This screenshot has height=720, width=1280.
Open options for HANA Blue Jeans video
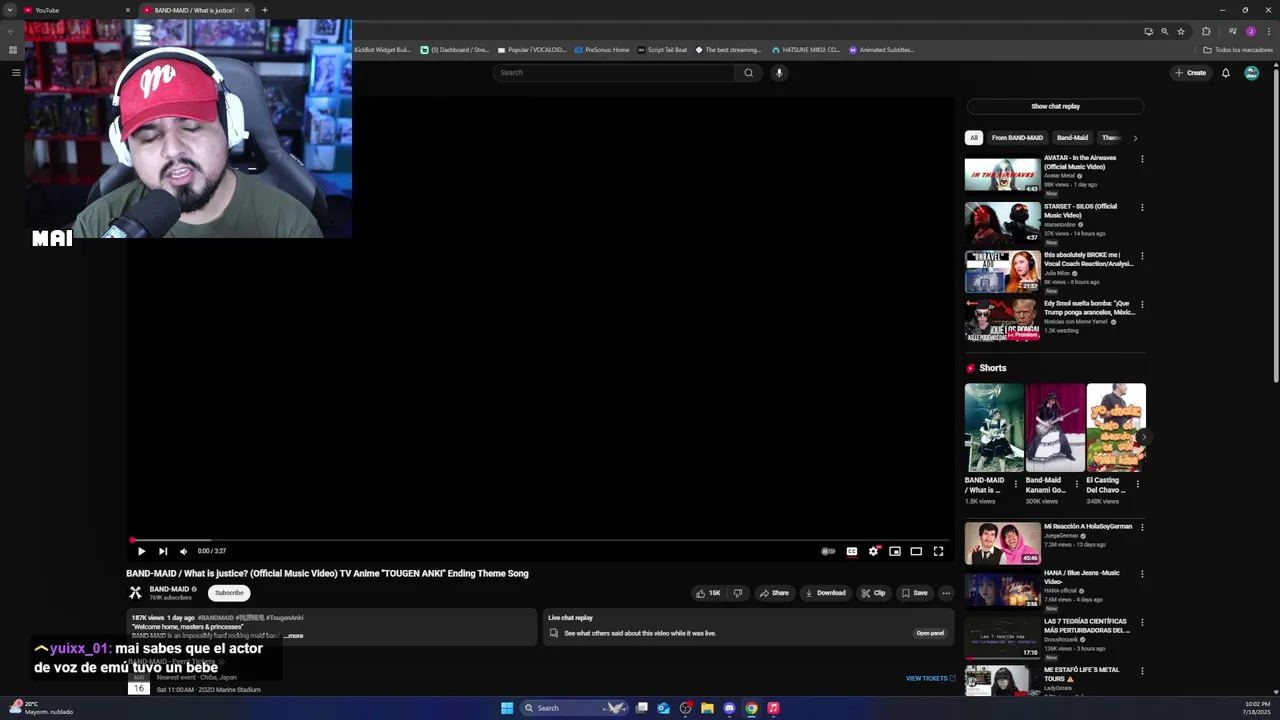coord(1142,574)
